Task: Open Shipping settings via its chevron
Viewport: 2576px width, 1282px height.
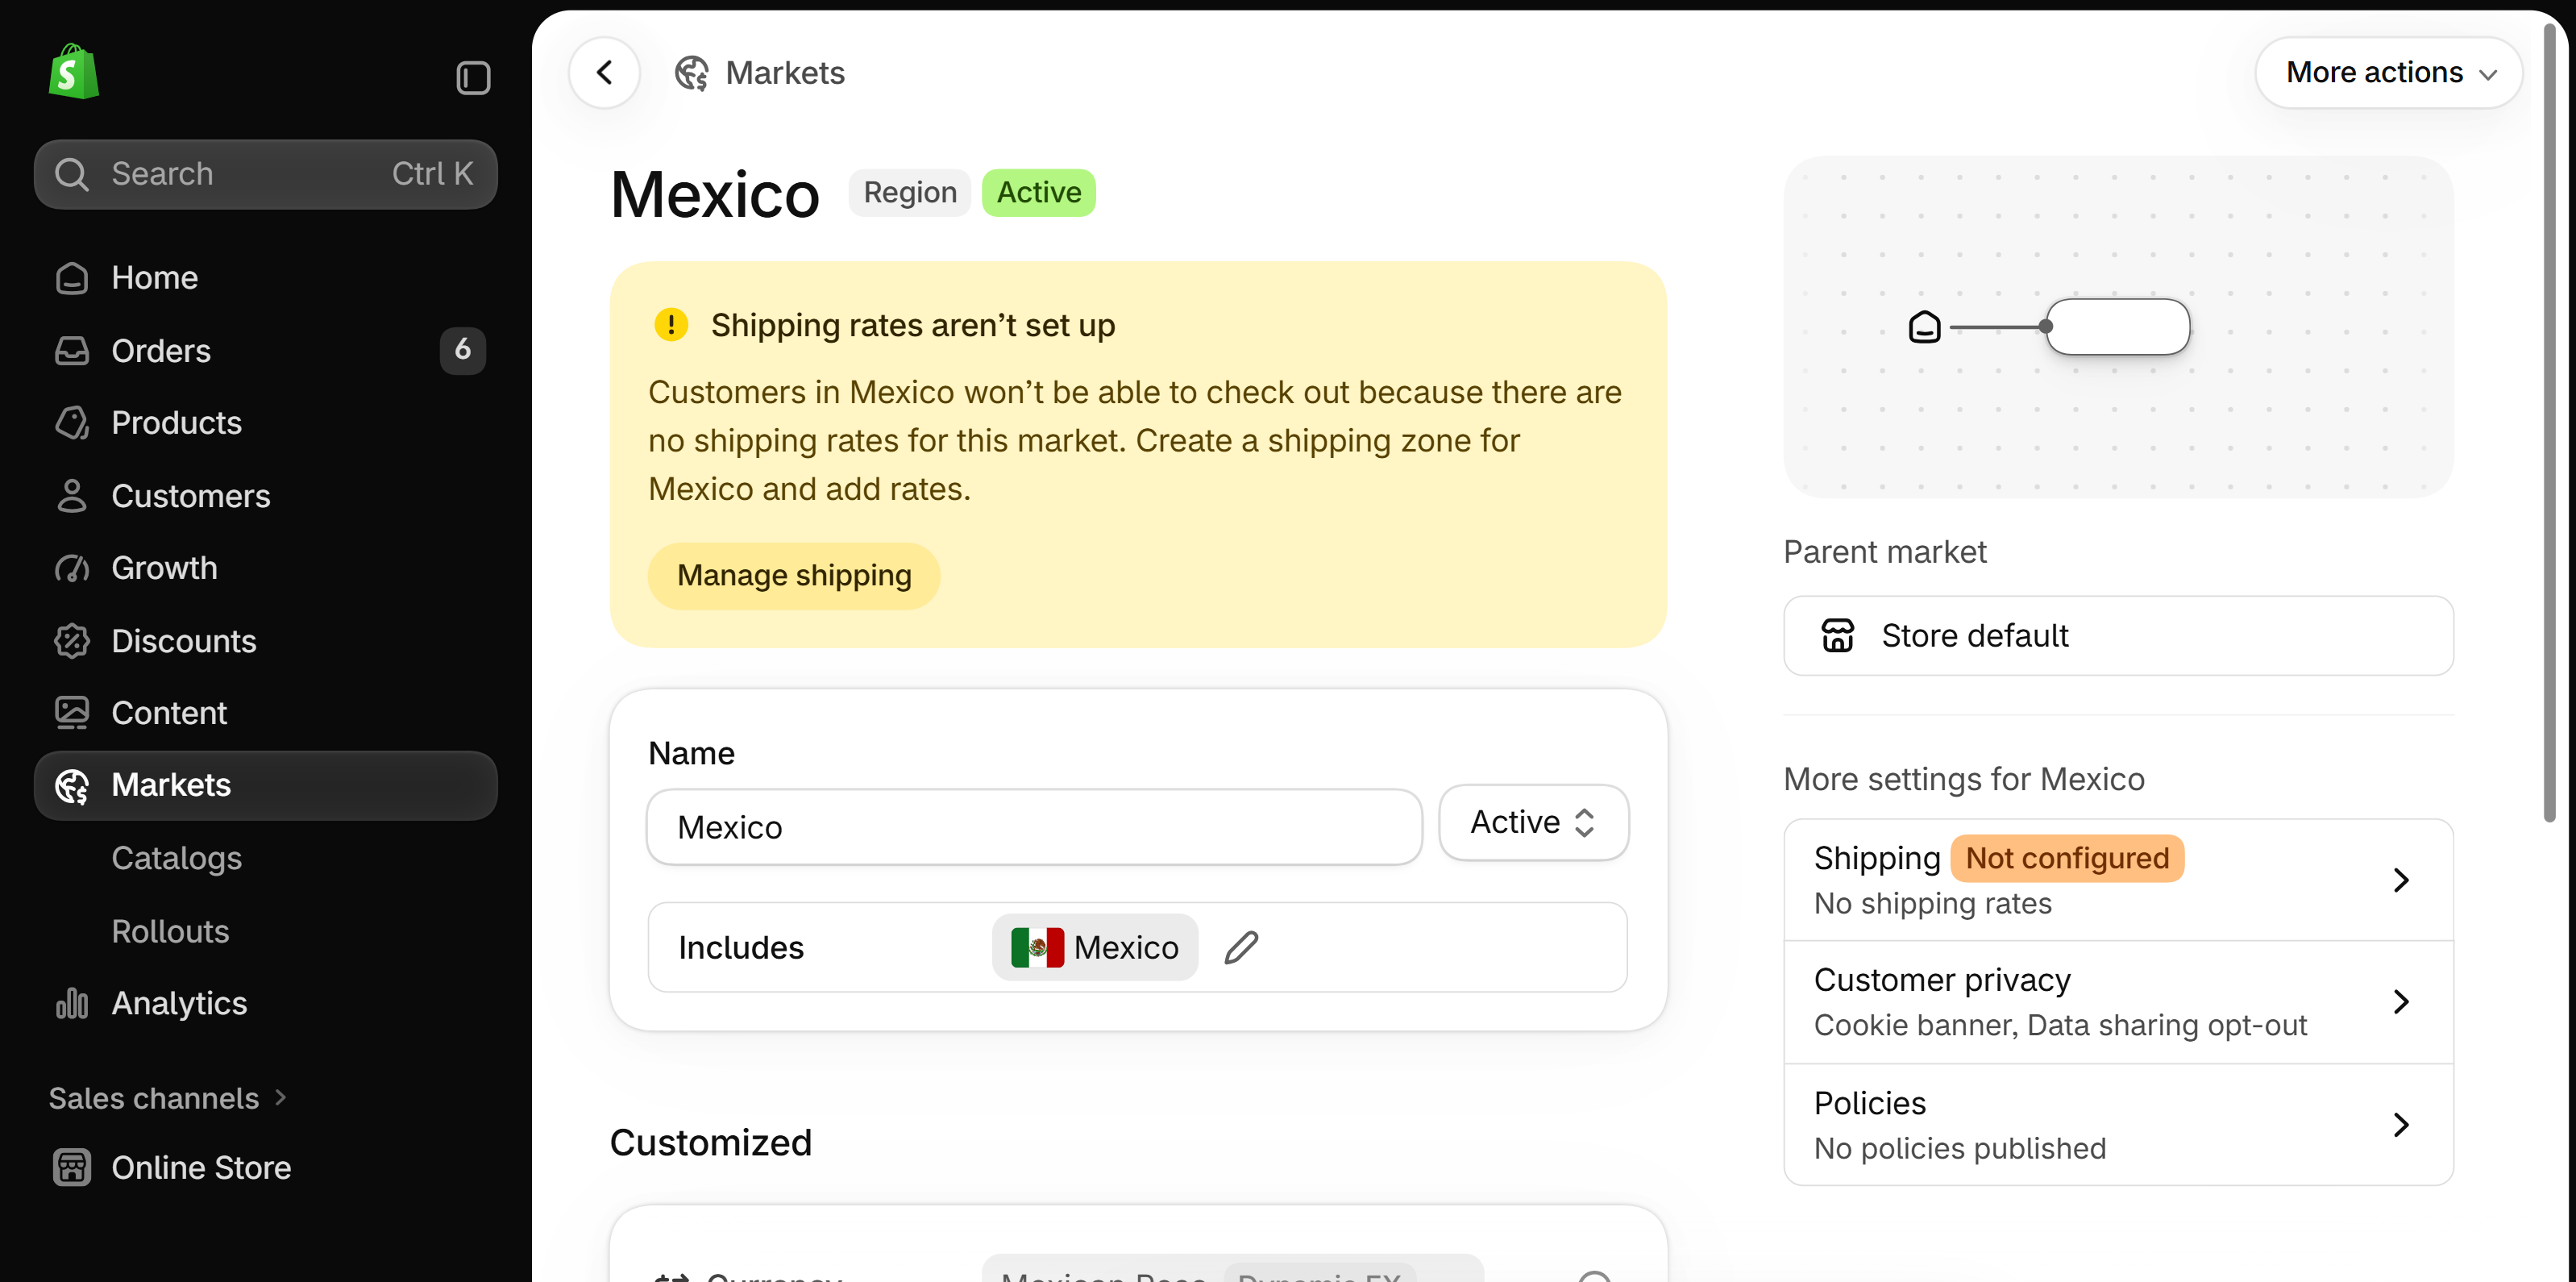Action: 2401,880
